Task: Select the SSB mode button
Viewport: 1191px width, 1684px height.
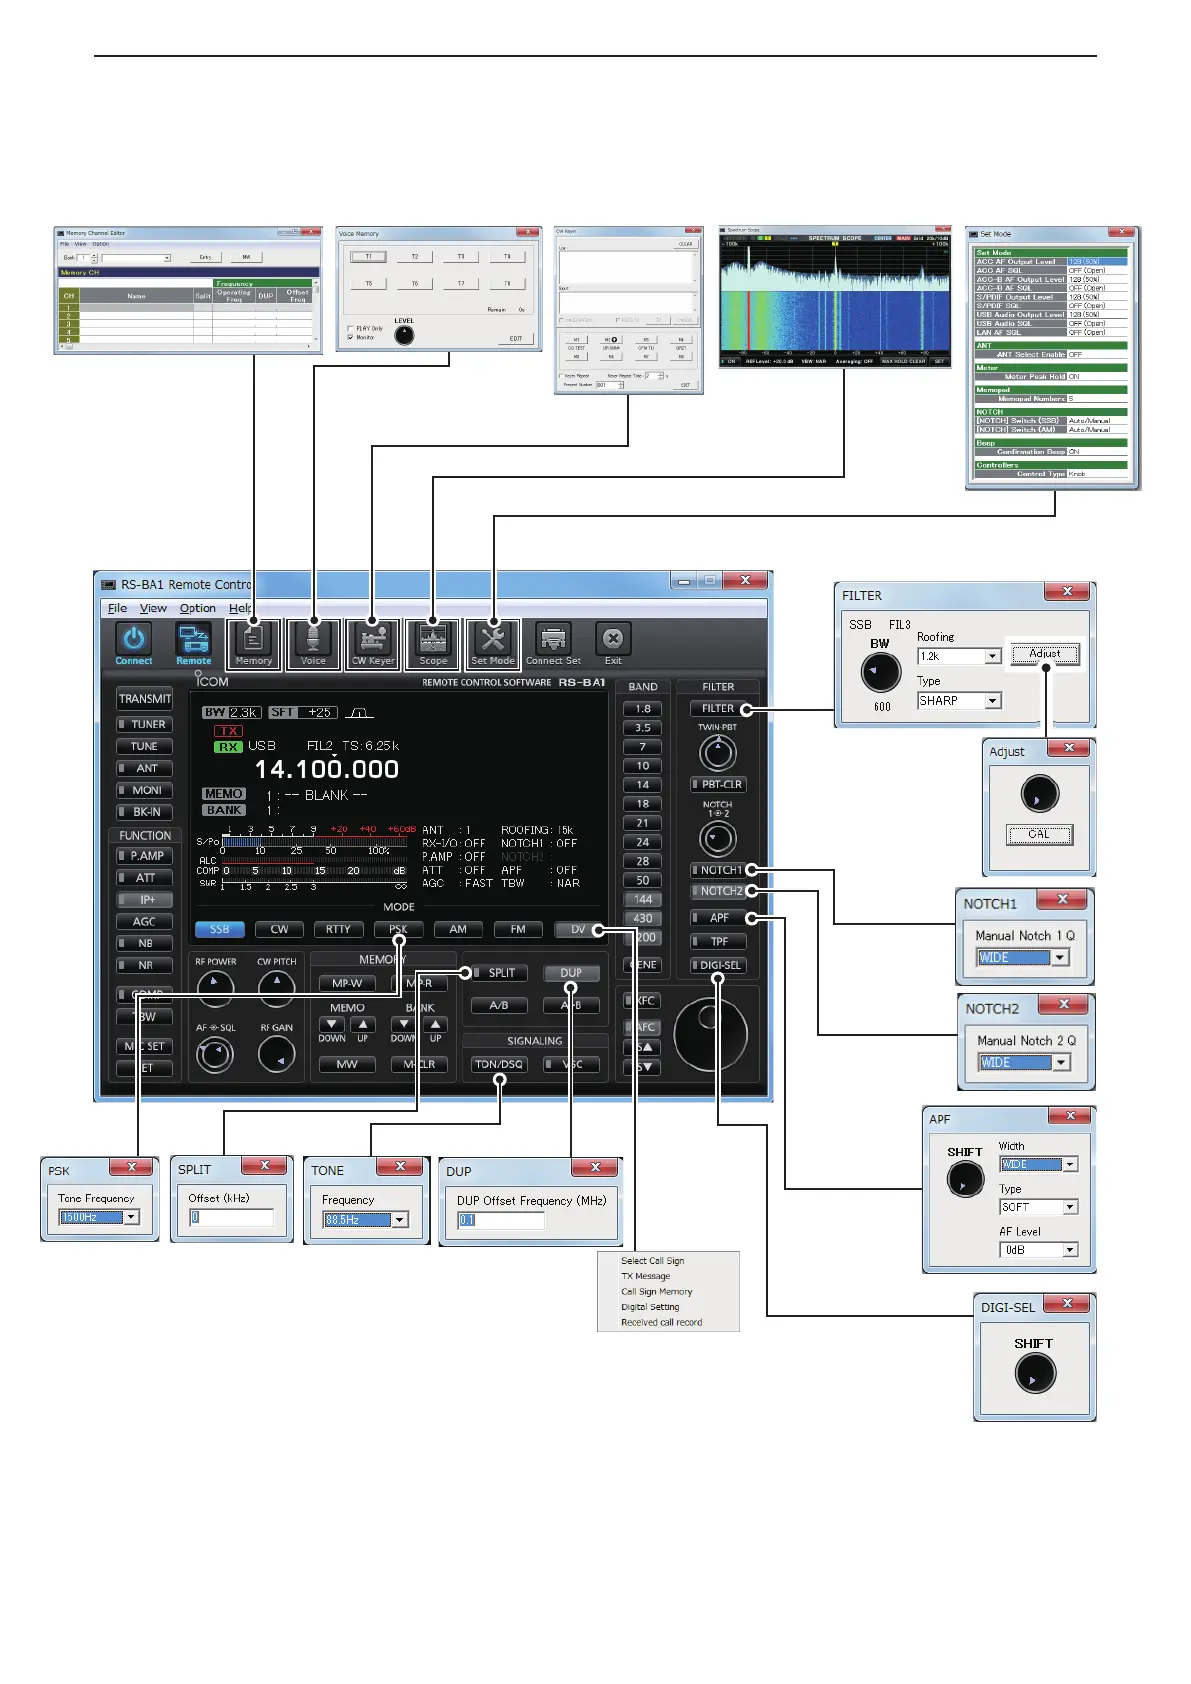Action: pyautogui.click(x=219, y=929)
